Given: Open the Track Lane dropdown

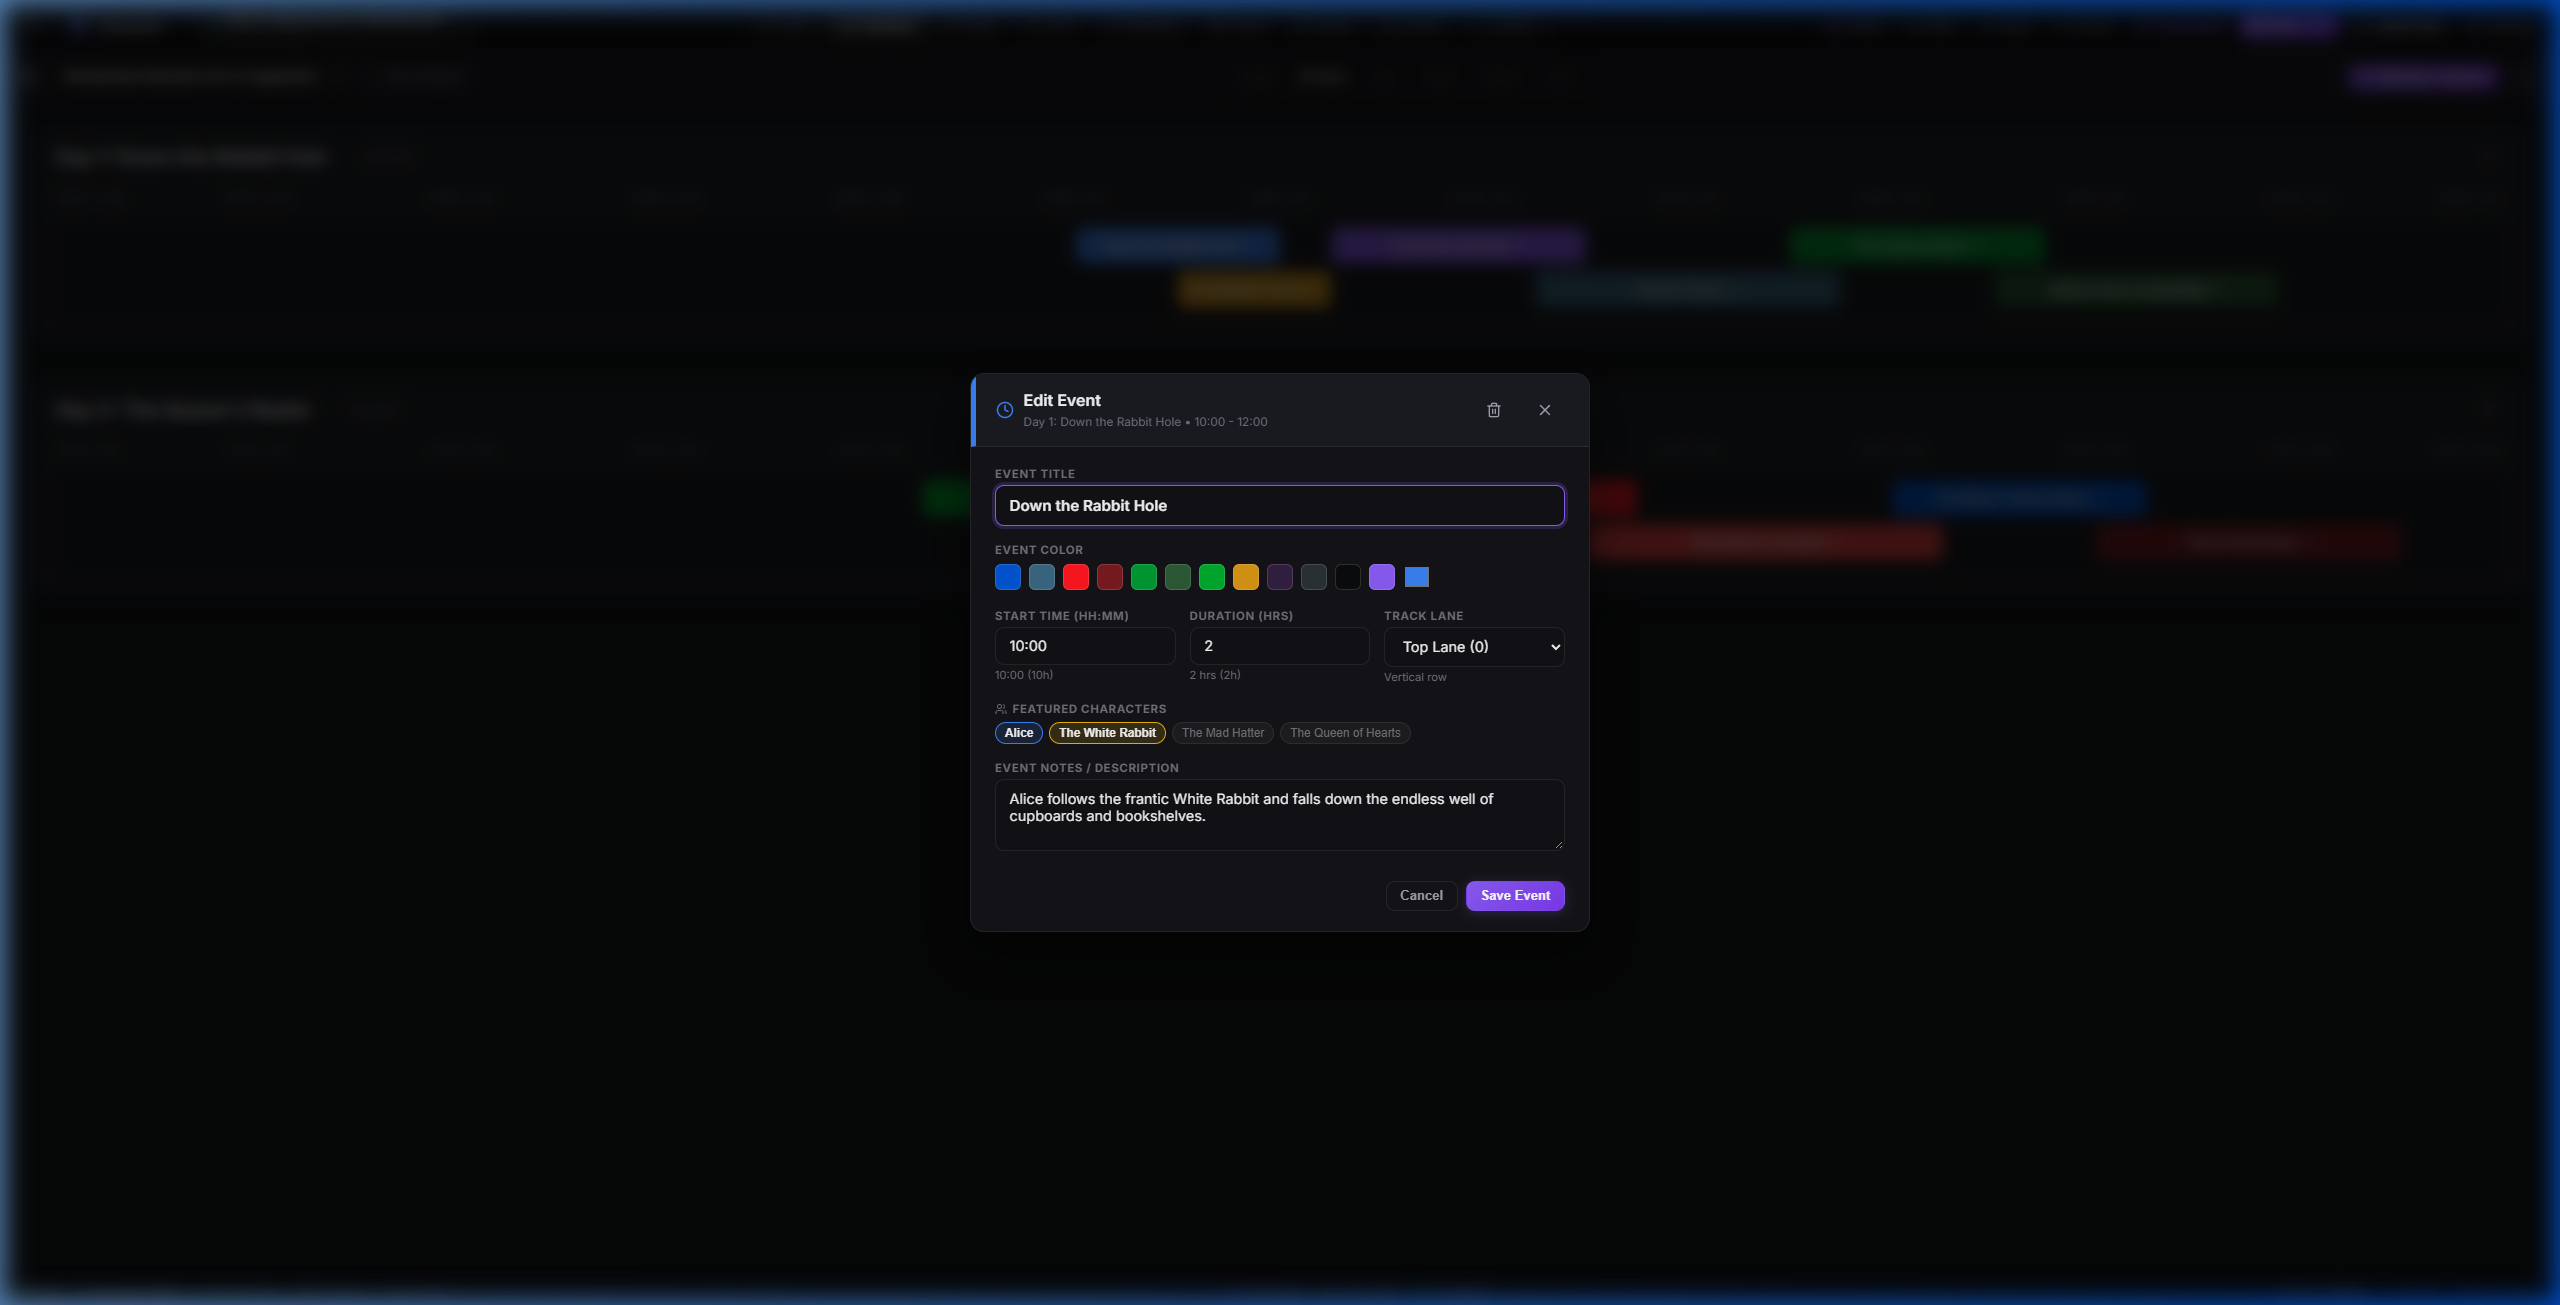Looking at the screenshot, I should pos(1473,647).
